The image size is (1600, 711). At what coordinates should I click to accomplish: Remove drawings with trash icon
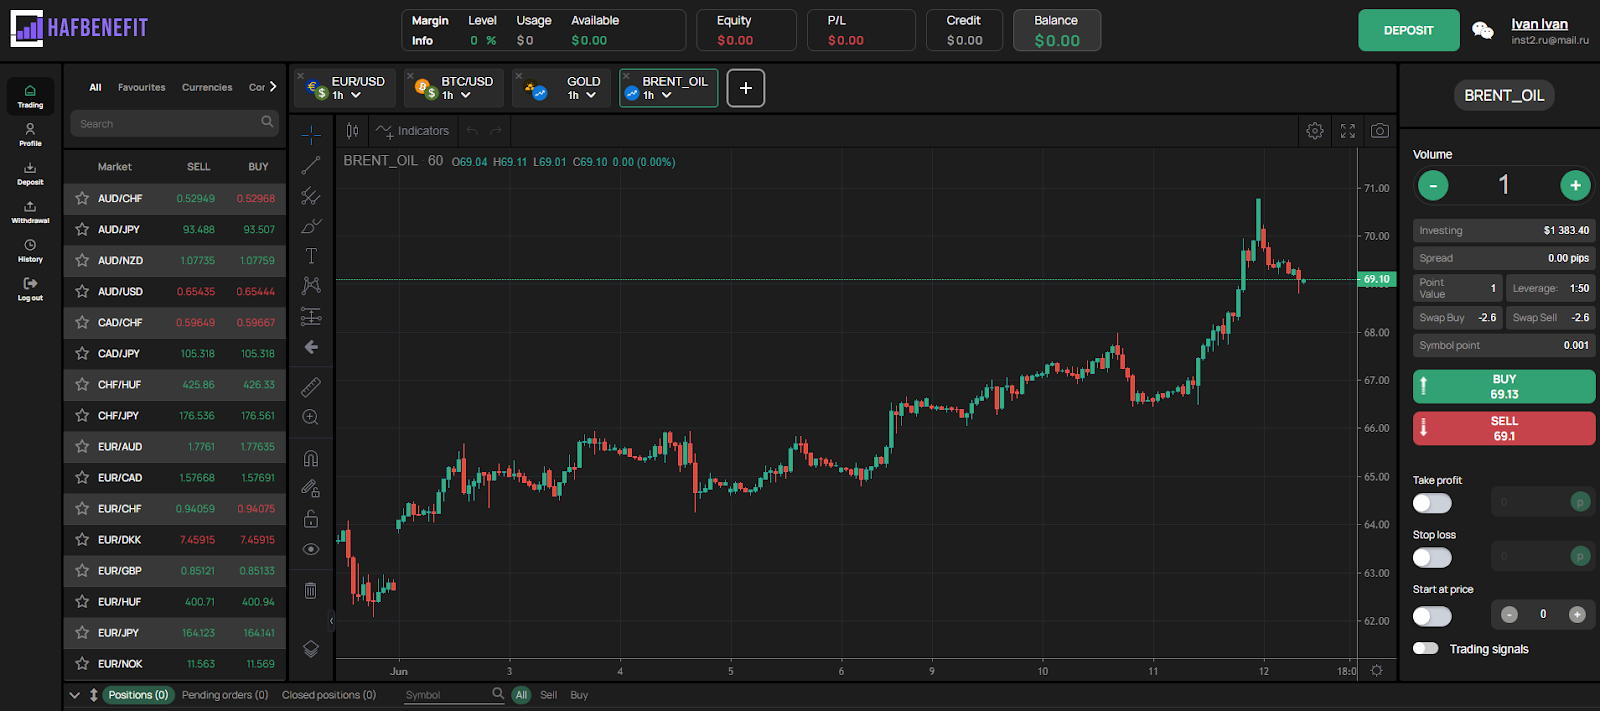tap(311, 591)
